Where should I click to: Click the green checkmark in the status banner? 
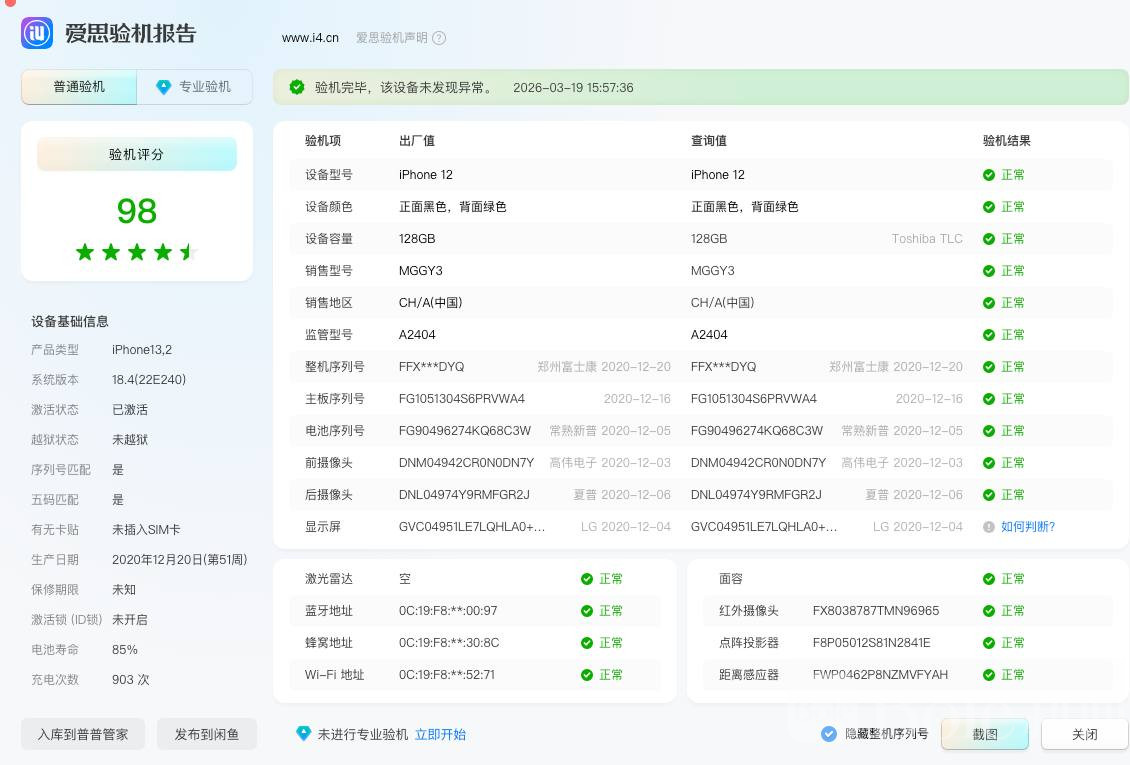[x=297, y=87]
